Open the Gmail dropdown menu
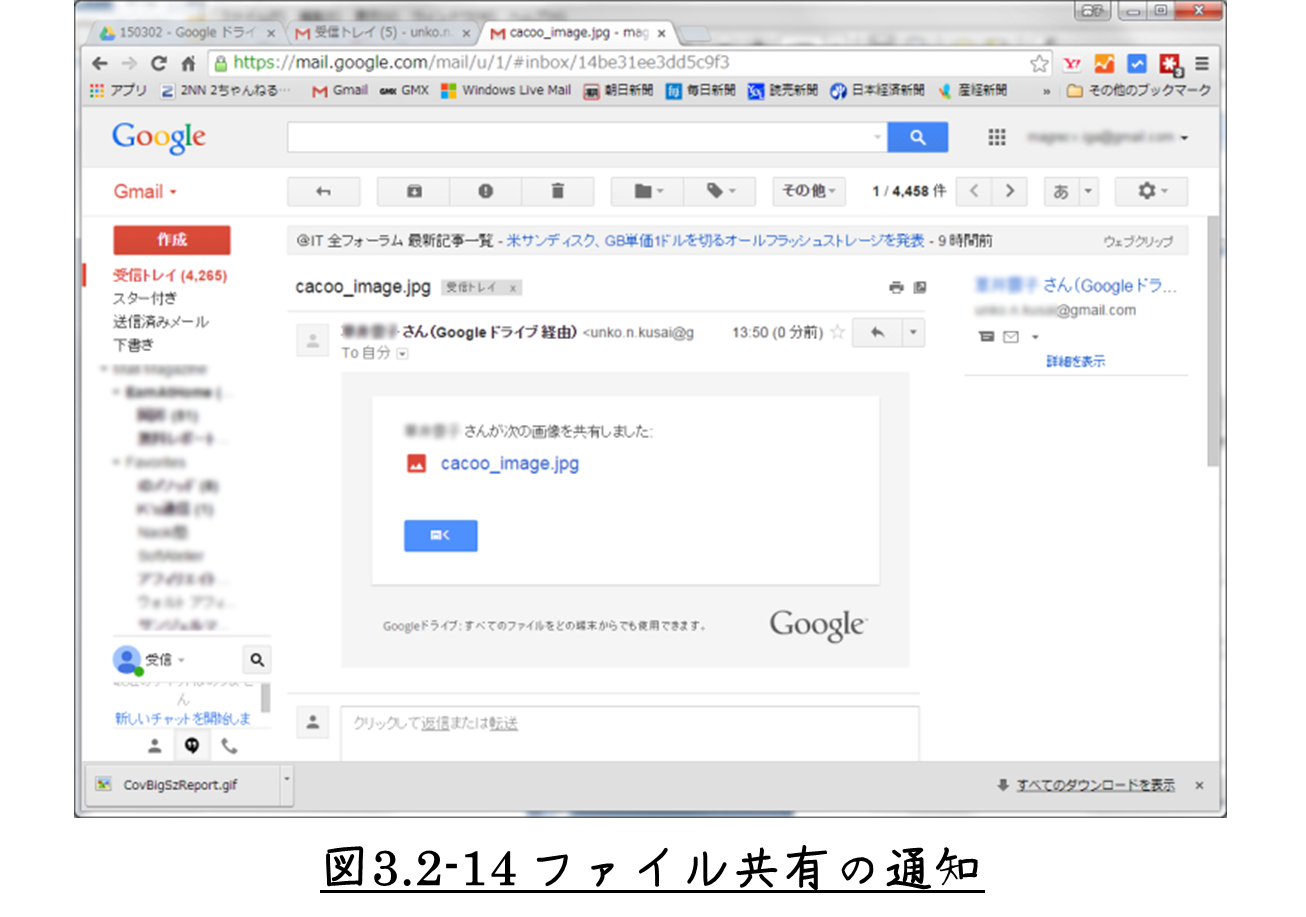1306x917 pixels. (145, 192)
